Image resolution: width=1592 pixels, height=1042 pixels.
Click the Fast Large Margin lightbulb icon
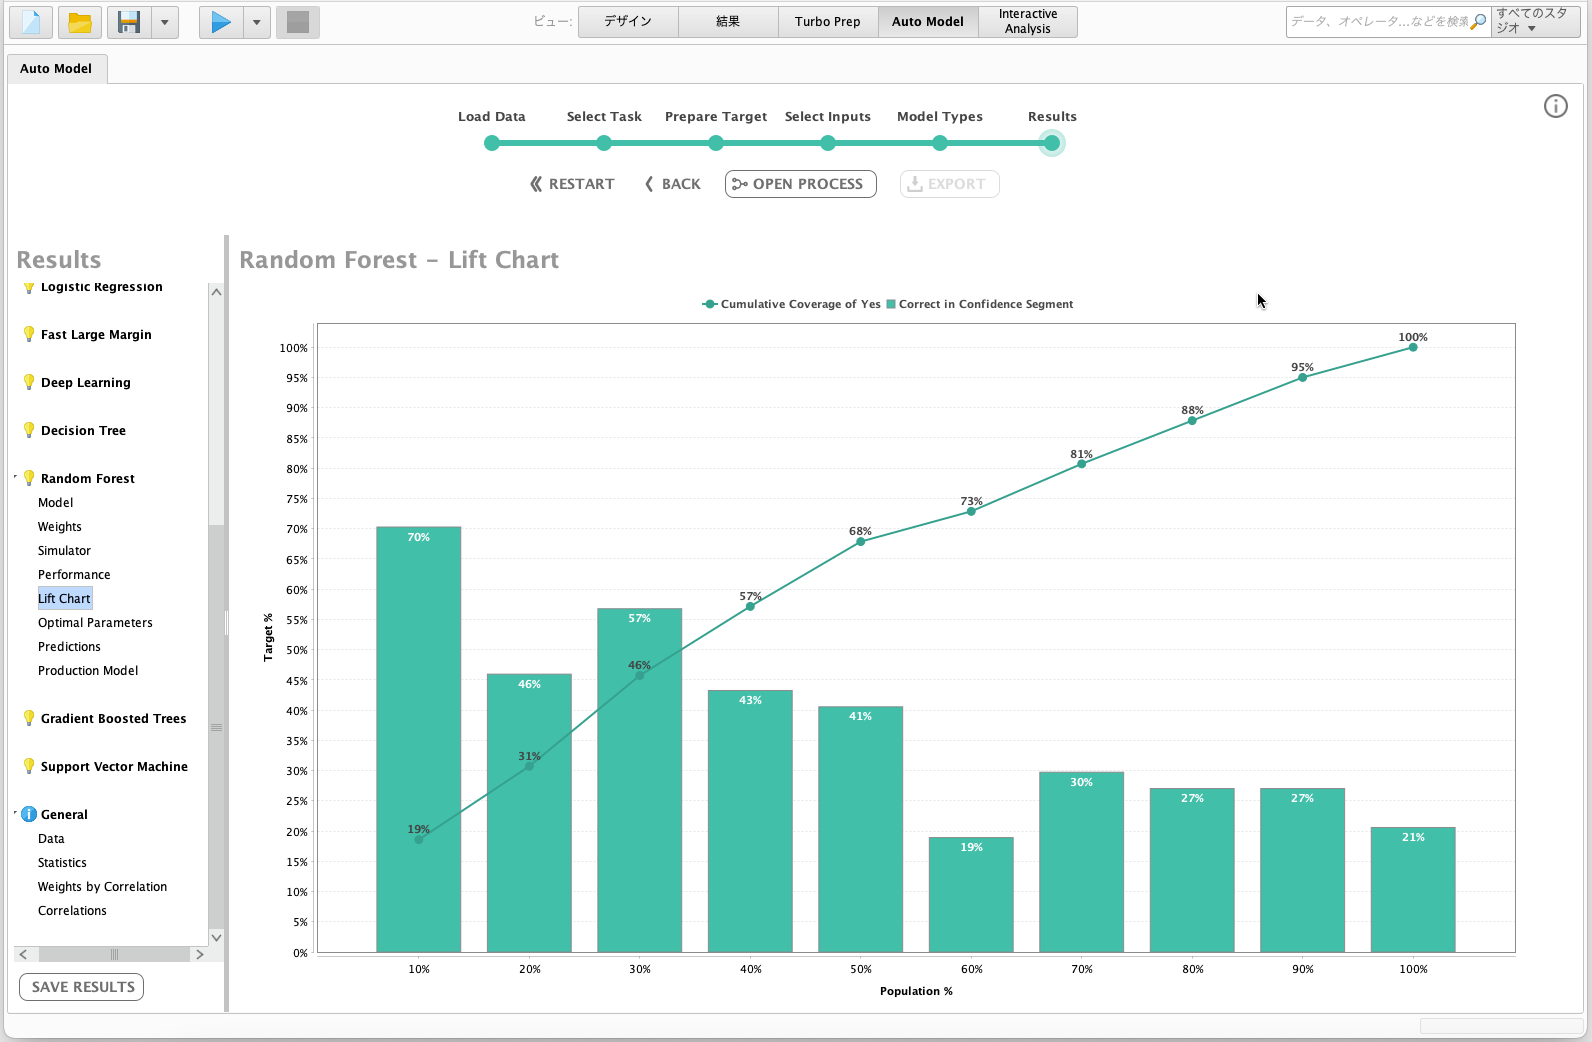[x=29, y=334]
